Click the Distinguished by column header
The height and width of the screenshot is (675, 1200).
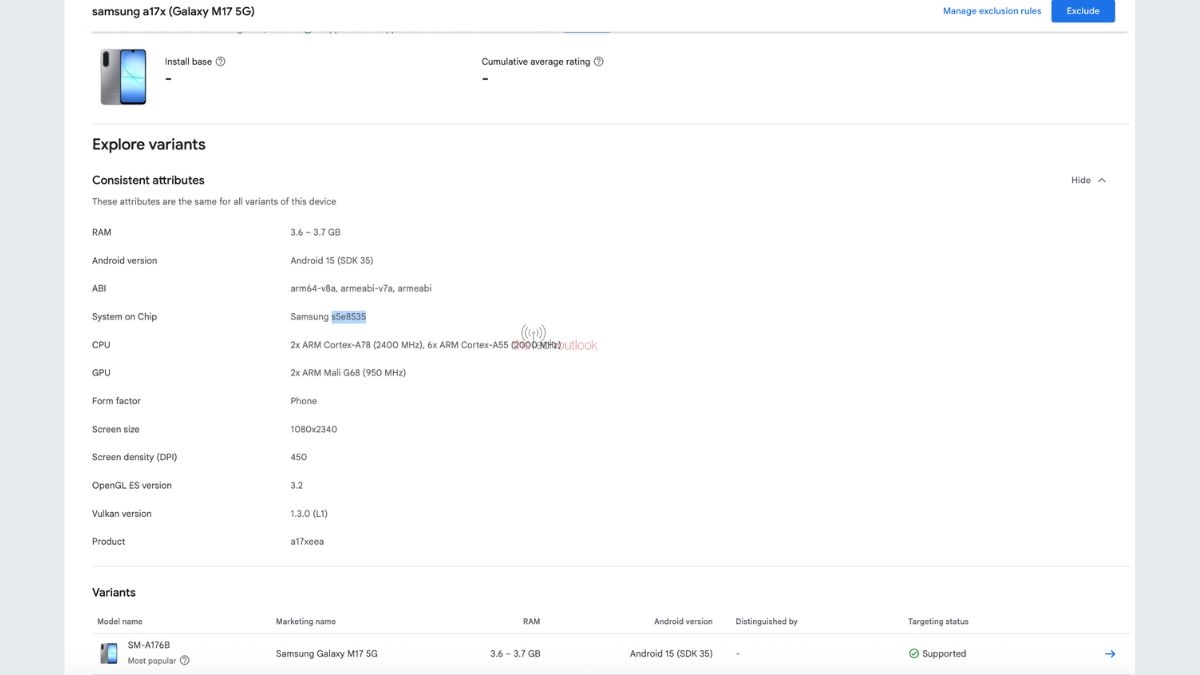pos(766,621)
